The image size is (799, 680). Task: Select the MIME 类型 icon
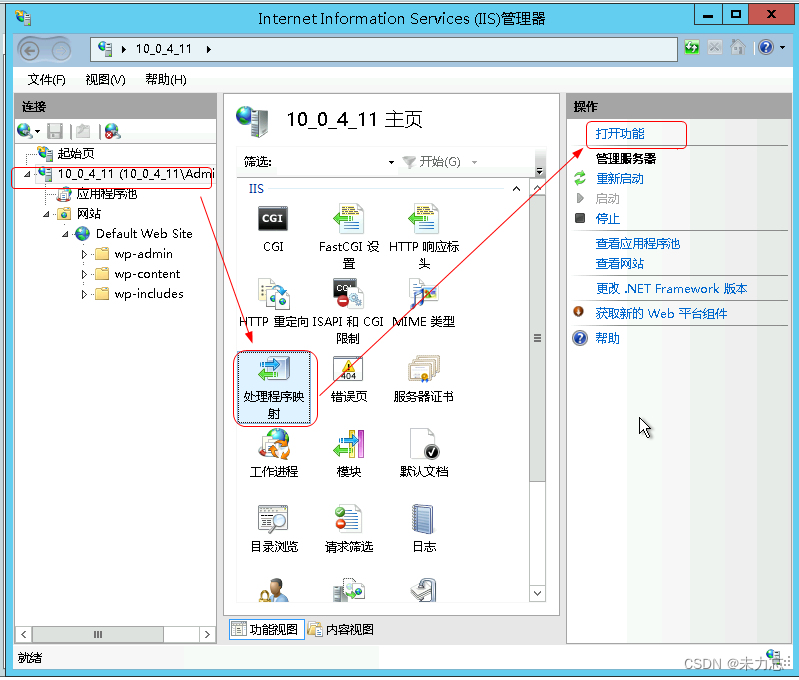[x=423, y=294]
